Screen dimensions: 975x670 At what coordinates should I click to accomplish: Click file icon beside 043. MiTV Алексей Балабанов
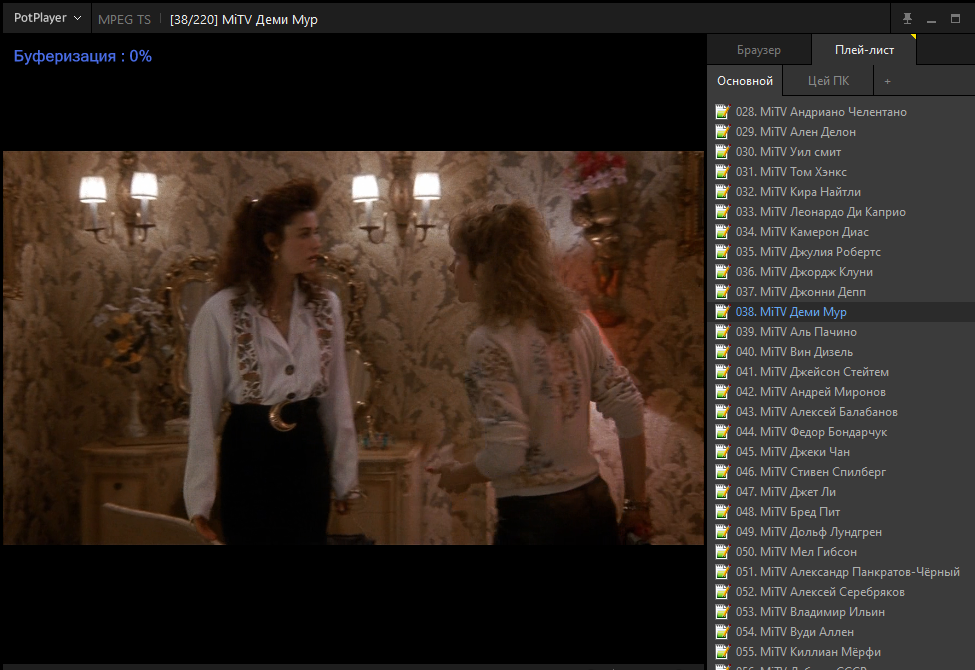tap(723, 412)
